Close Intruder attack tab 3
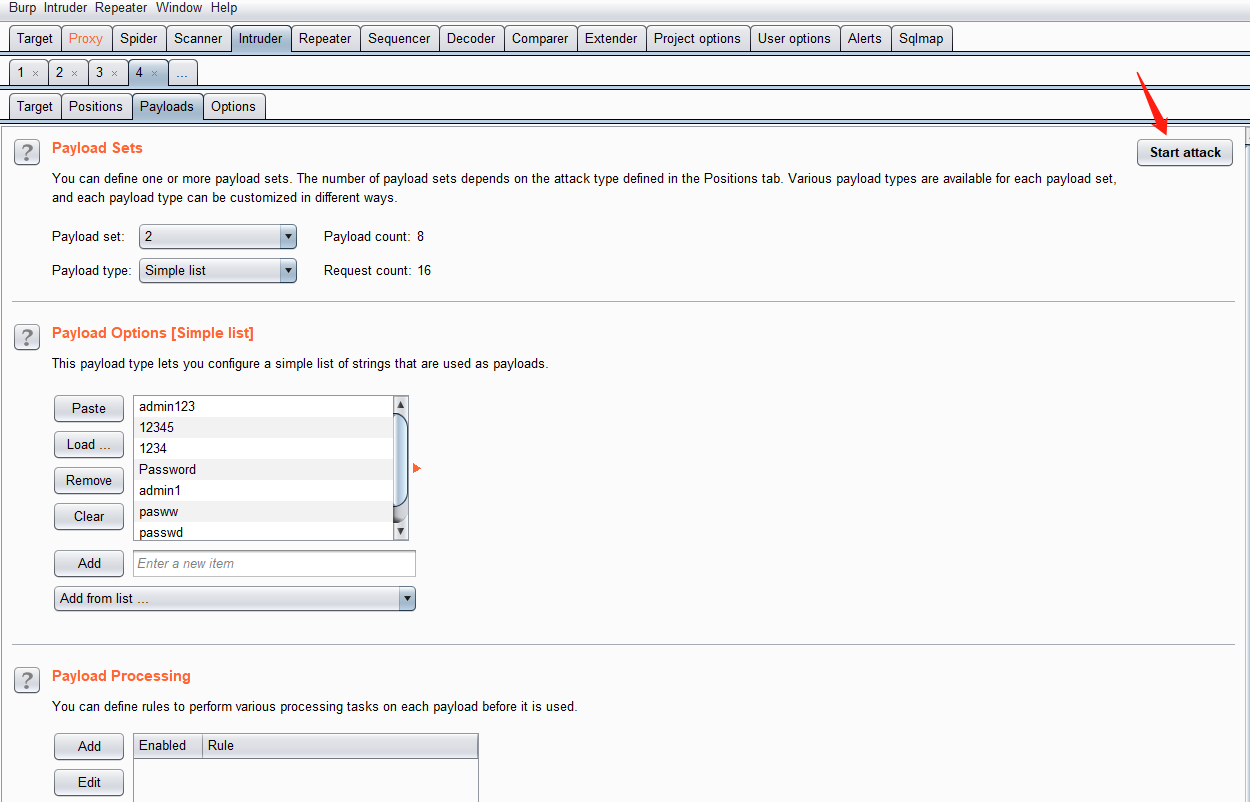 114,73
